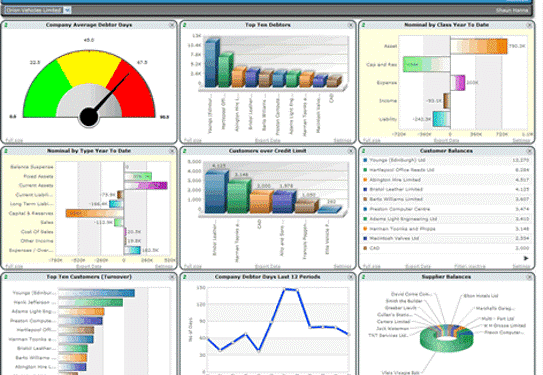
Task: Click green refresh icon on Top Ten Customers (Turnover)
Action: tap(6, 277)
